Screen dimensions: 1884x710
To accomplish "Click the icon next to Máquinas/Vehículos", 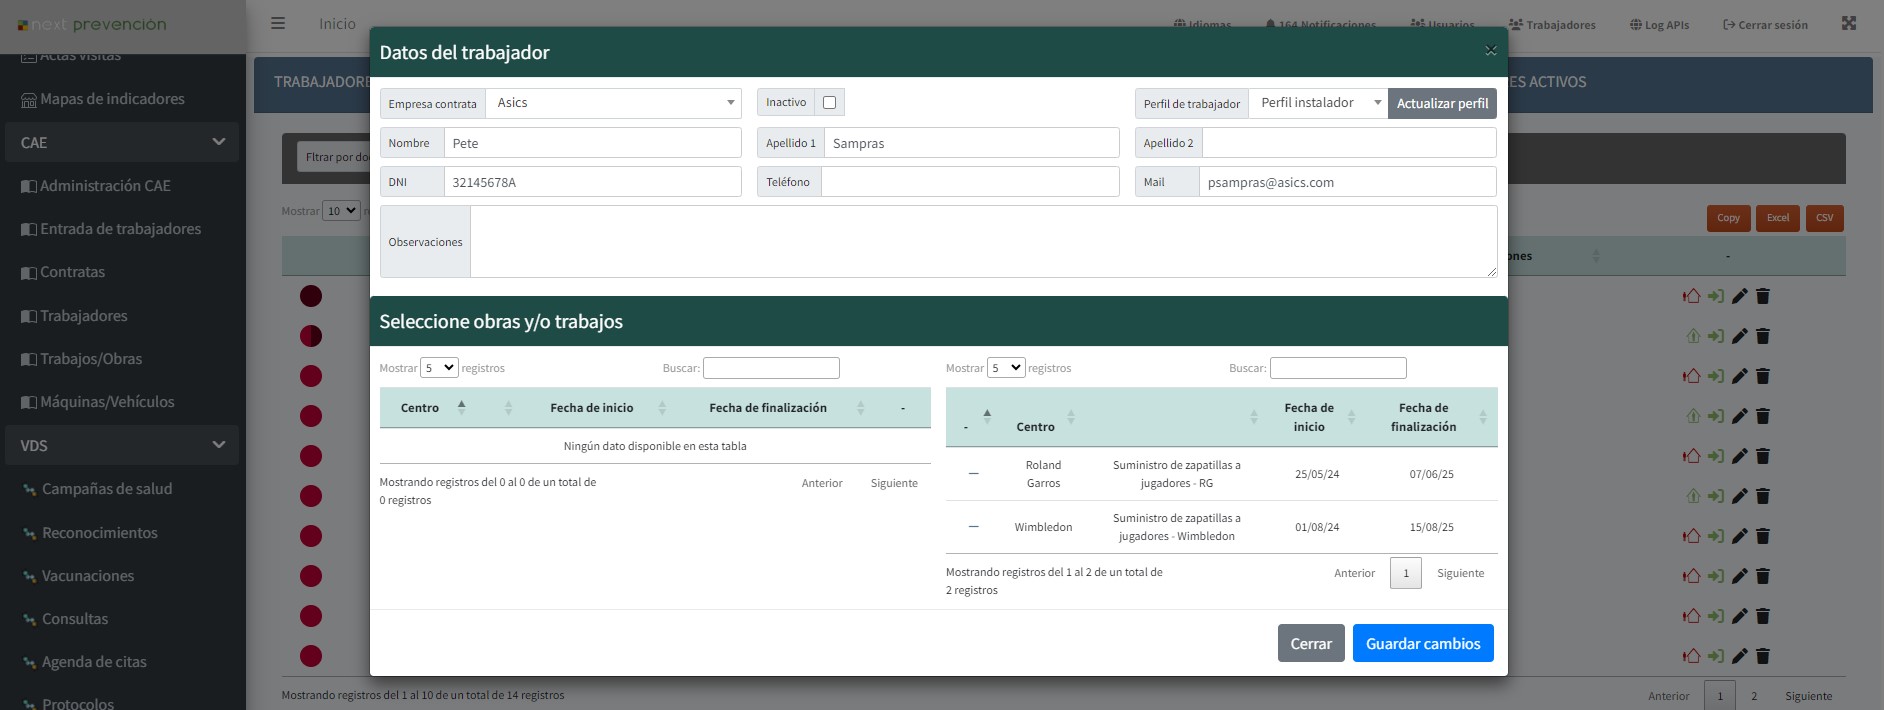I will click(29, 402).
